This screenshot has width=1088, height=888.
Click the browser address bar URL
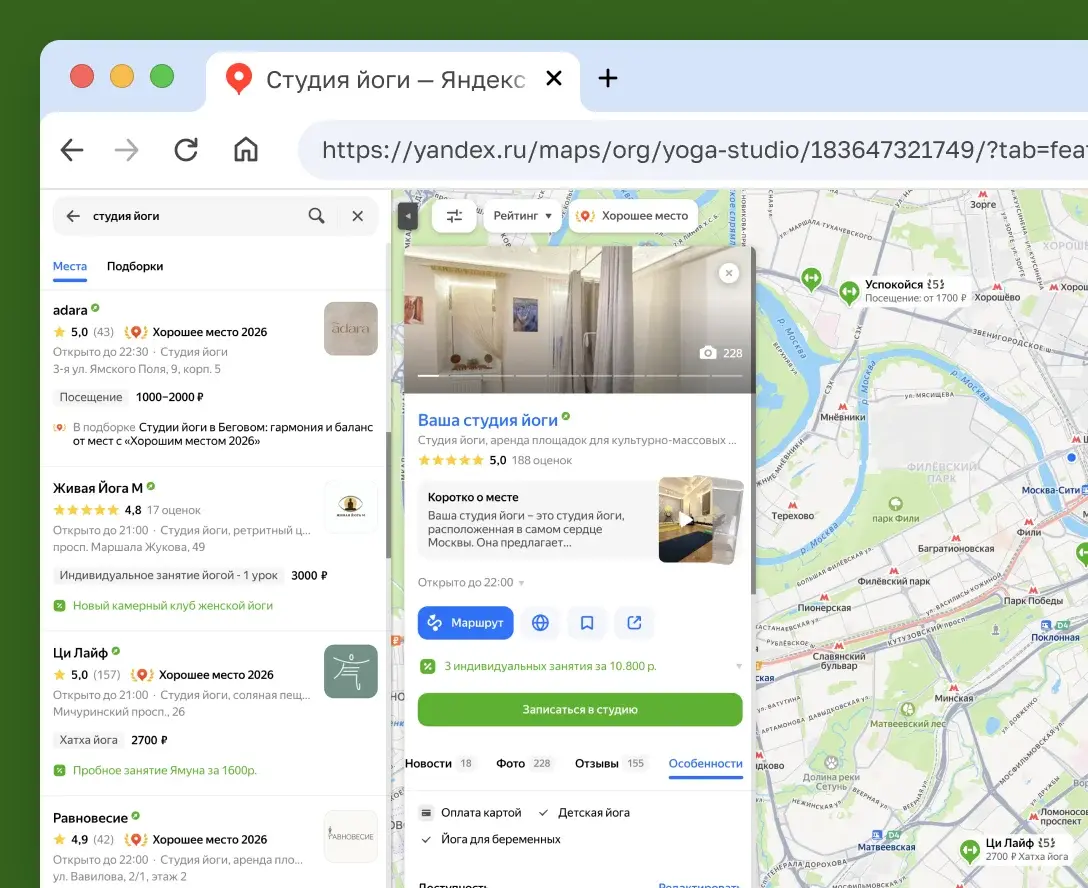[x=694, y=150]
